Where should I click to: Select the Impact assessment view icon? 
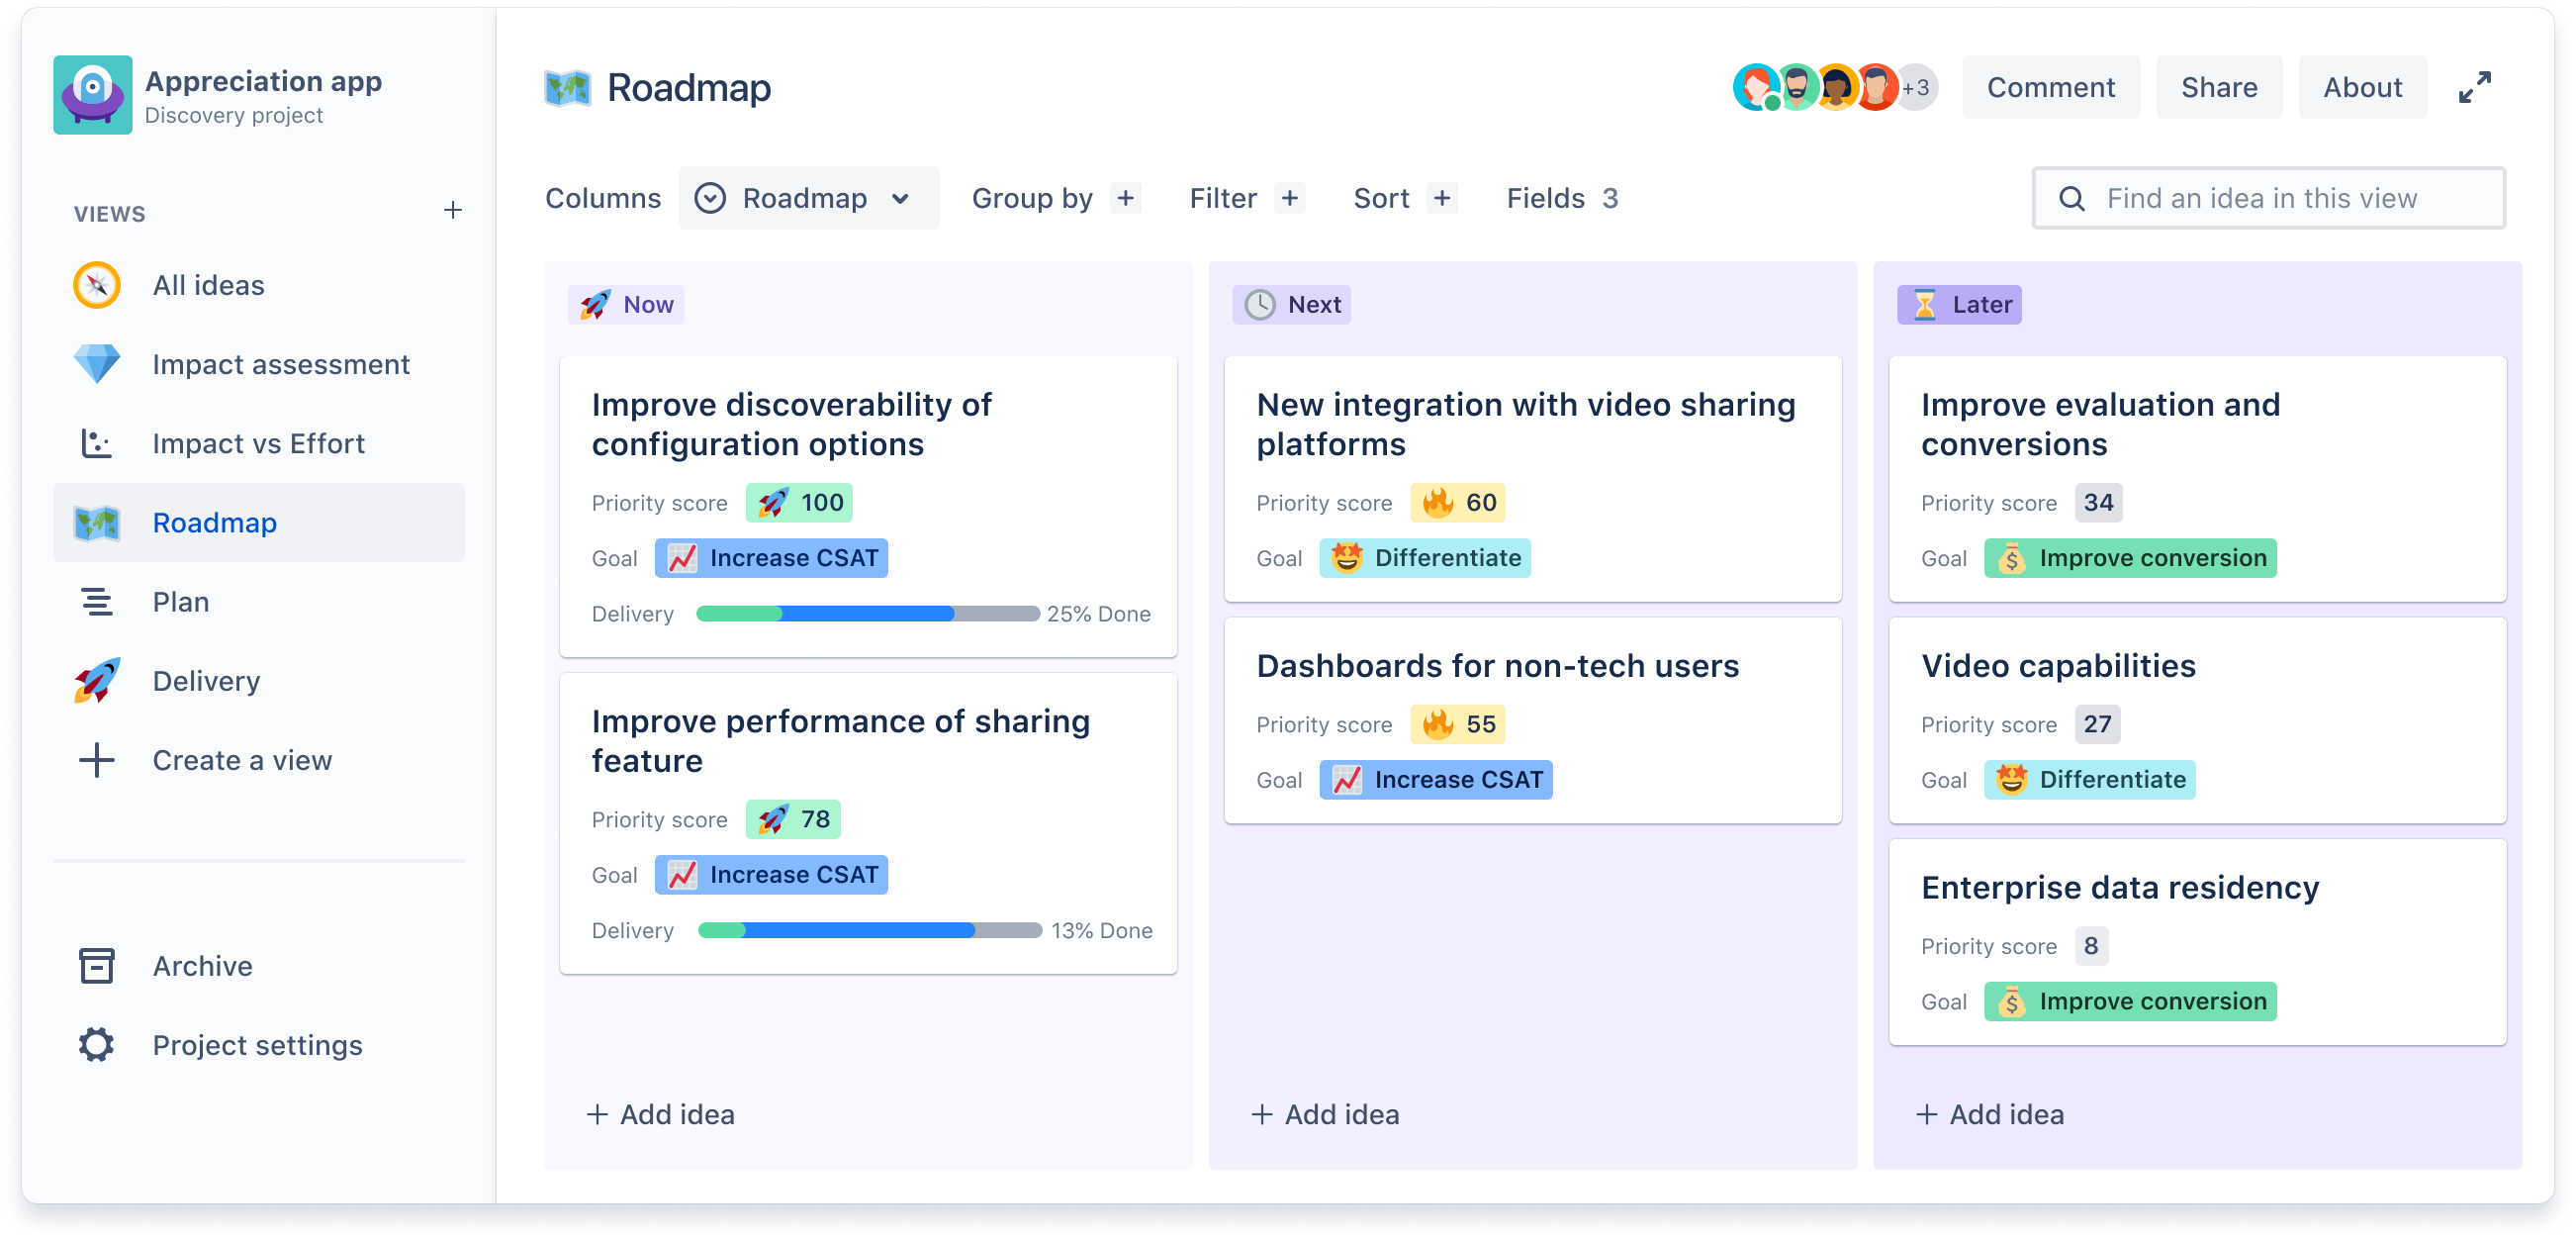coord(95,365)
